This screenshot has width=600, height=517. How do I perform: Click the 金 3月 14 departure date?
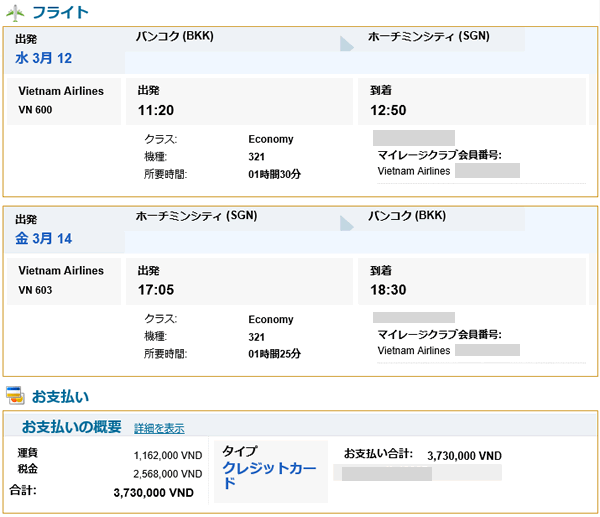[x=43, y=238]
